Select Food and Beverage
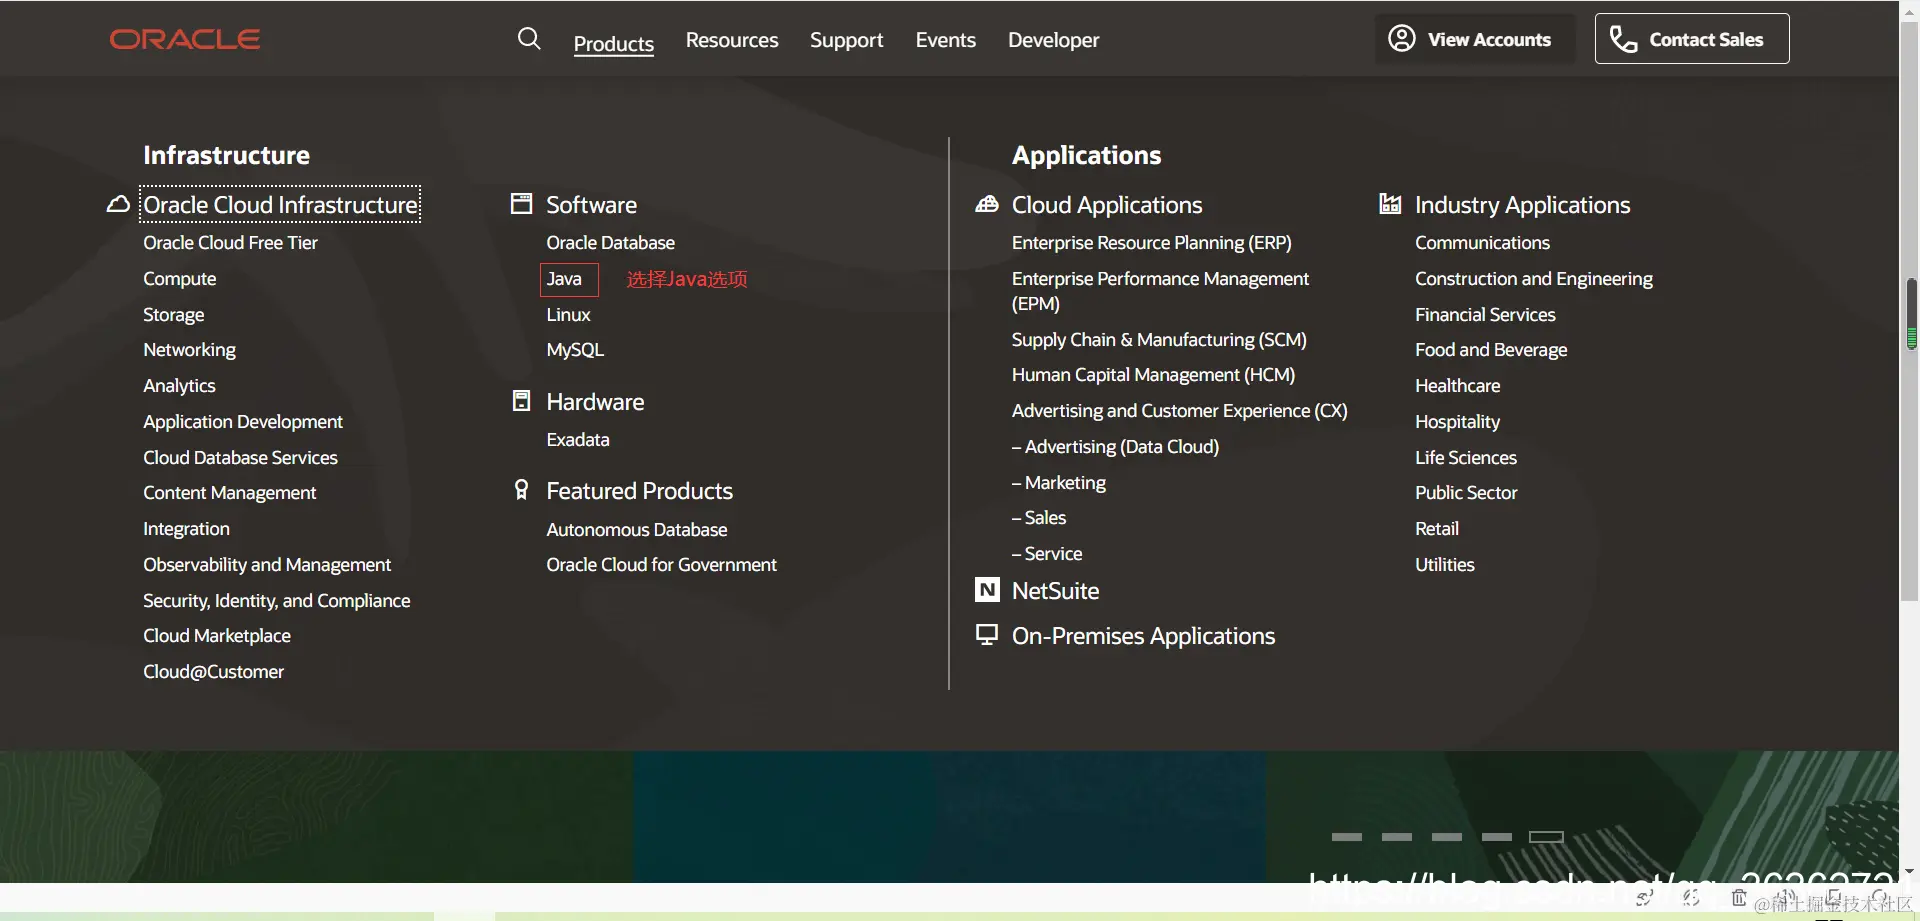The image size is (1920, 921). (x=1491, y=350)
